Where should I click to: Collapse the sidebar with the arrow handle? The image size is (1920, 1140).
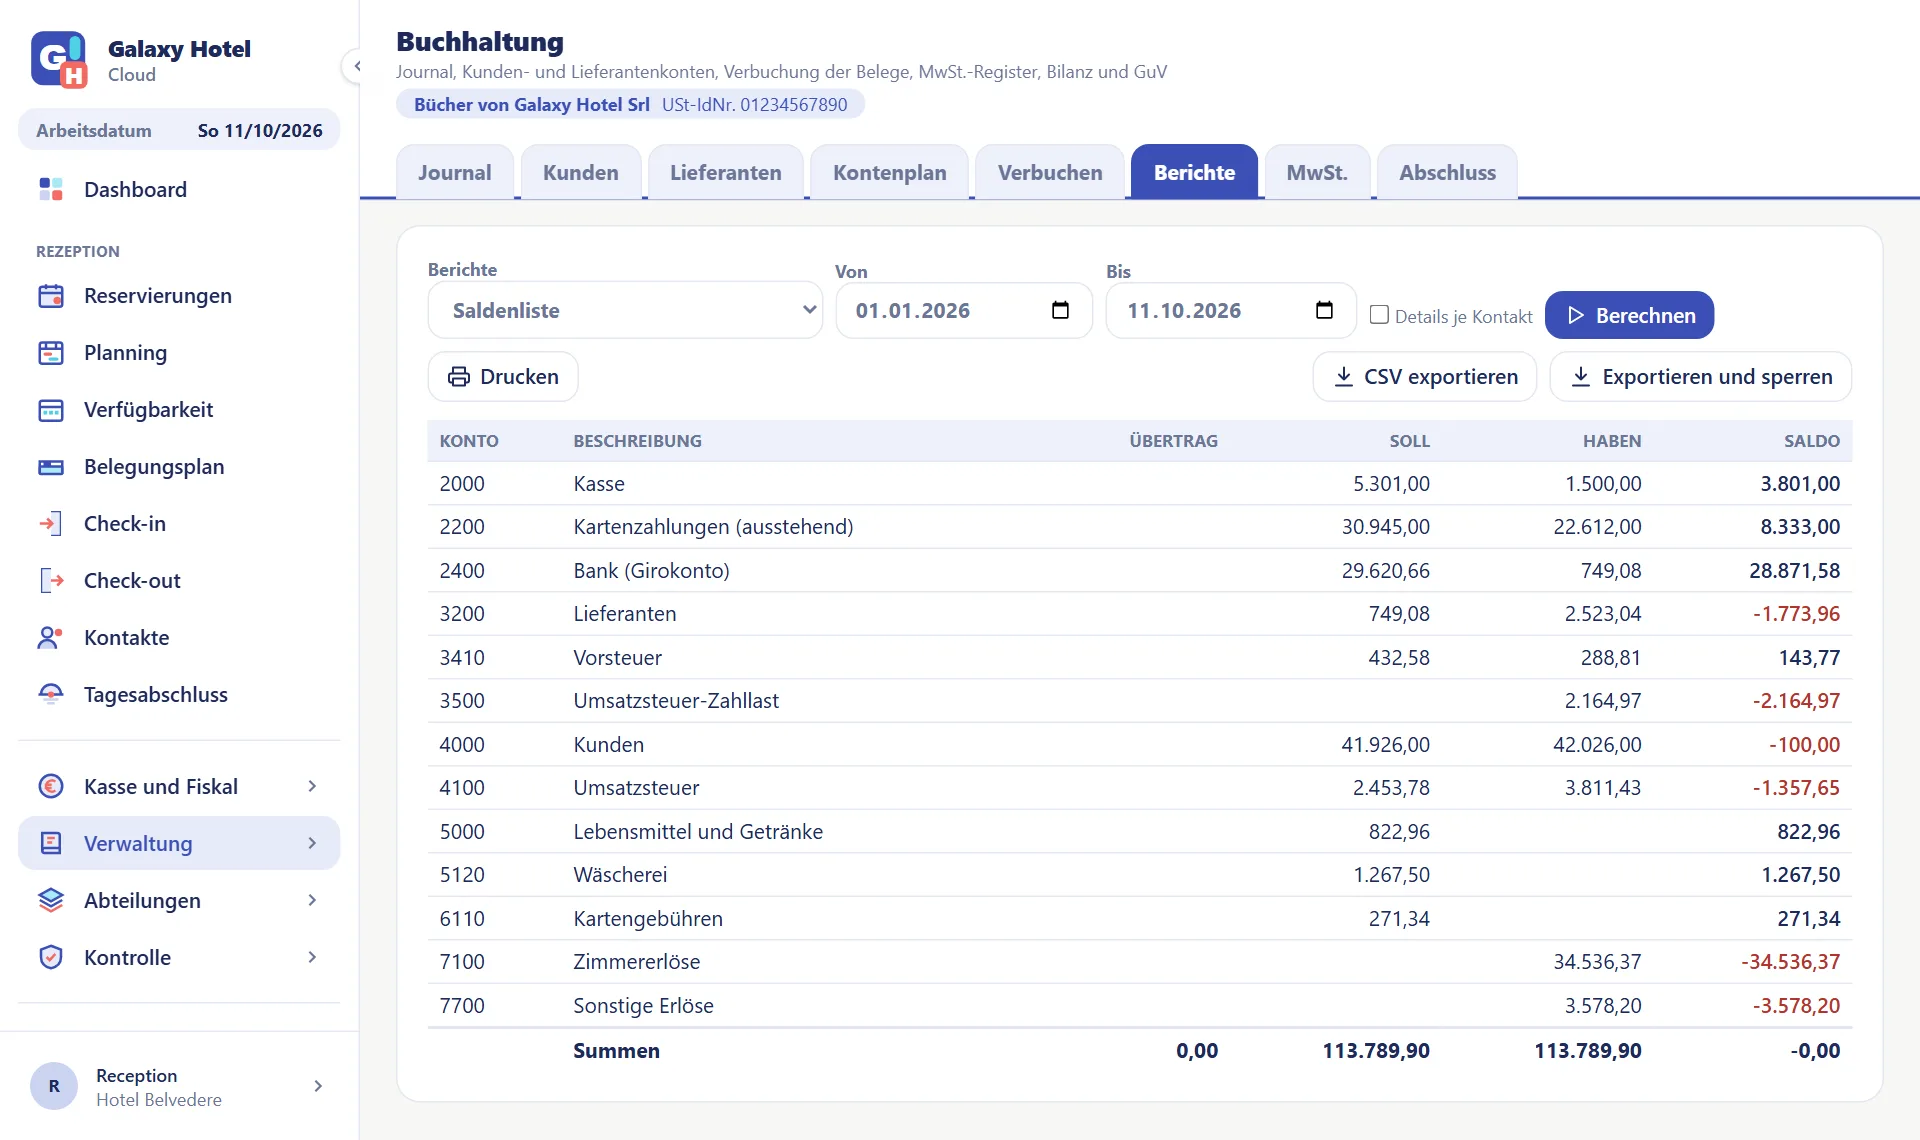356,67
